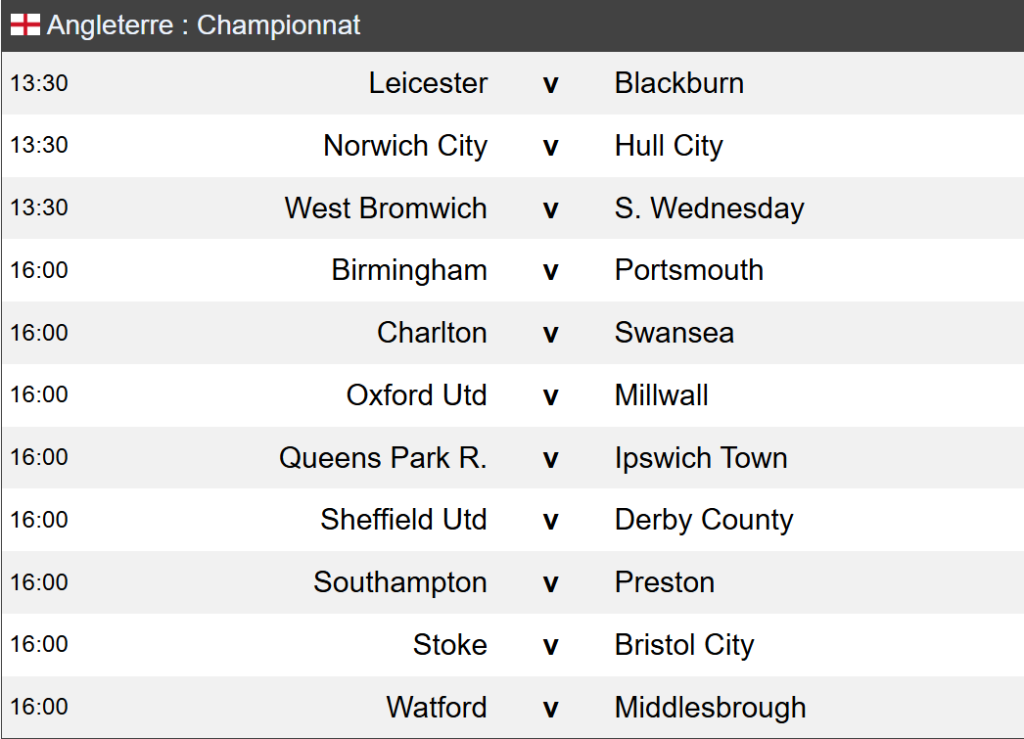1024x739 pixels.
Task: Select Ipswich Town team name
Action: 701,458
